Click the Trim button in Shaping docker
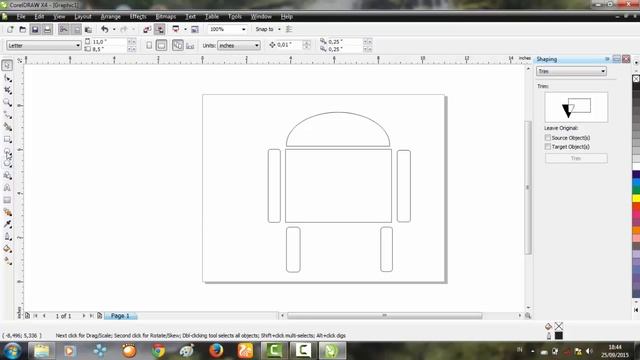Screen dimensions: 640x360 coord(576,158)
